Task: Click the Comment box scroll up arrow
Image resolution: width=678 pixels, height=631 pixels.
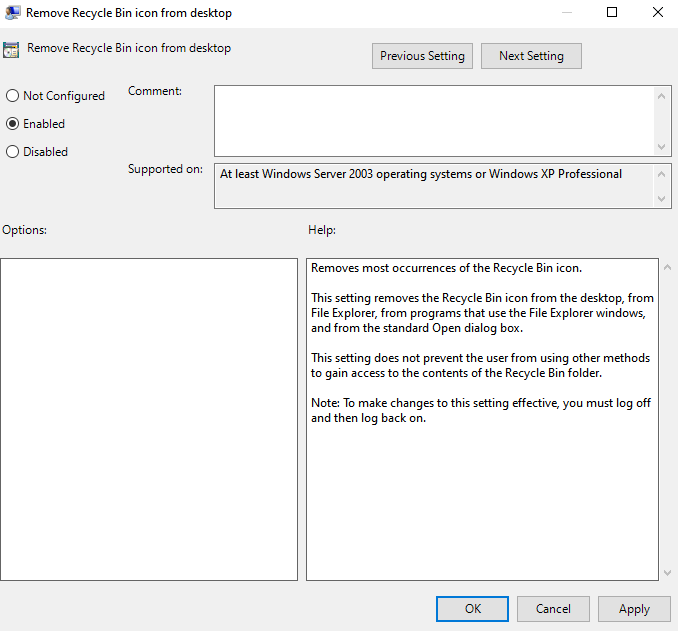Action: [661, 96]
